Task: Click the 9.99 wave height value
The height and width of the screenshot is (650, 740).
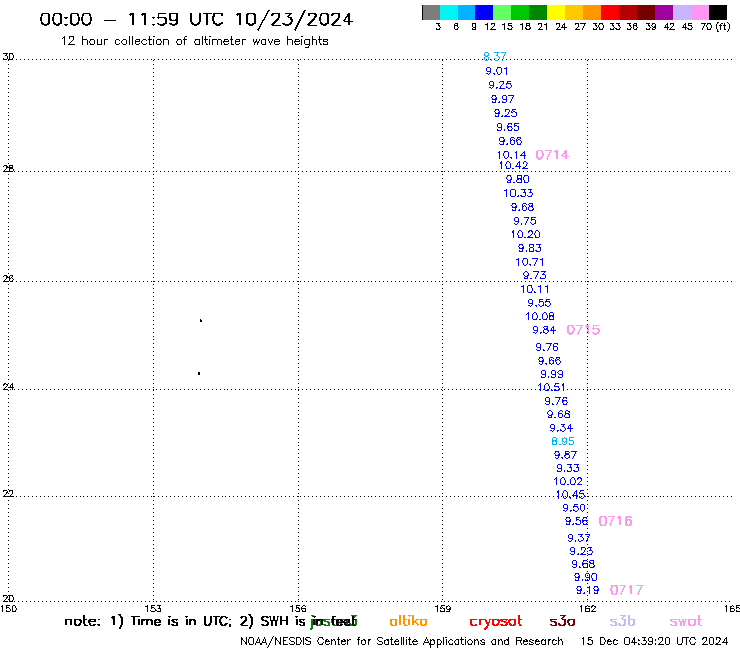Action: click(552, 374)
